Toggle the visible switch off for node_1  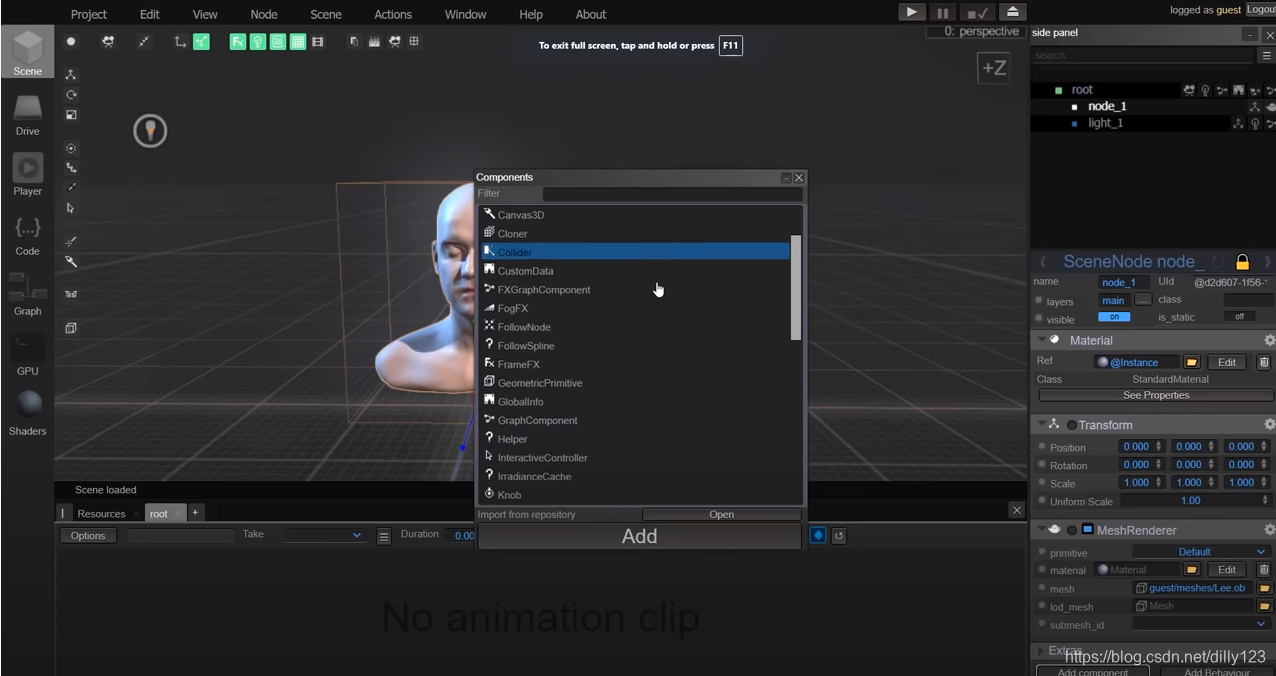click(x=1113, y=317)
